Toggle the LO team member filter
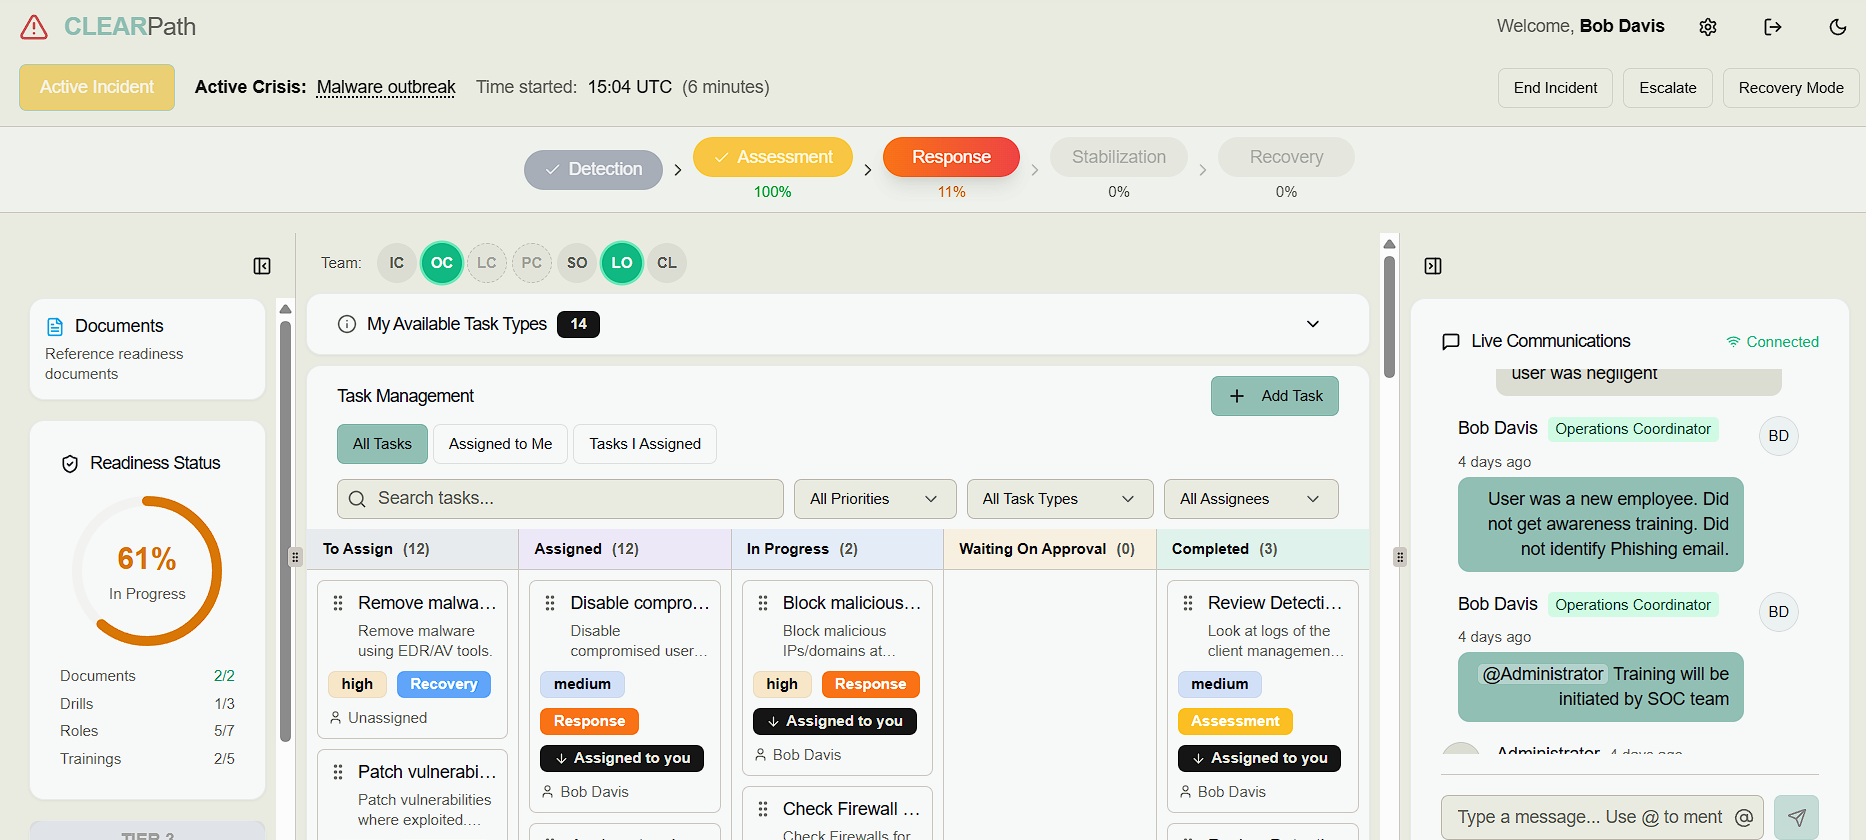Viewport: 1866px width, 840px height. [622, 263]
